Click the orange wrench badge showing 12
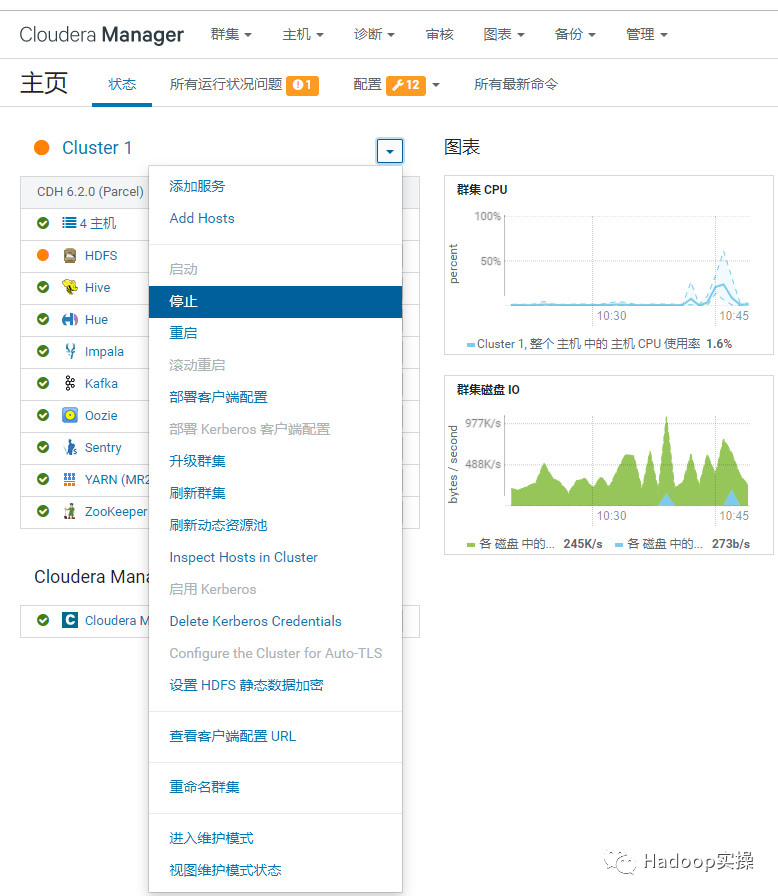This screenshot has width=778, height=896. point(406,85)
